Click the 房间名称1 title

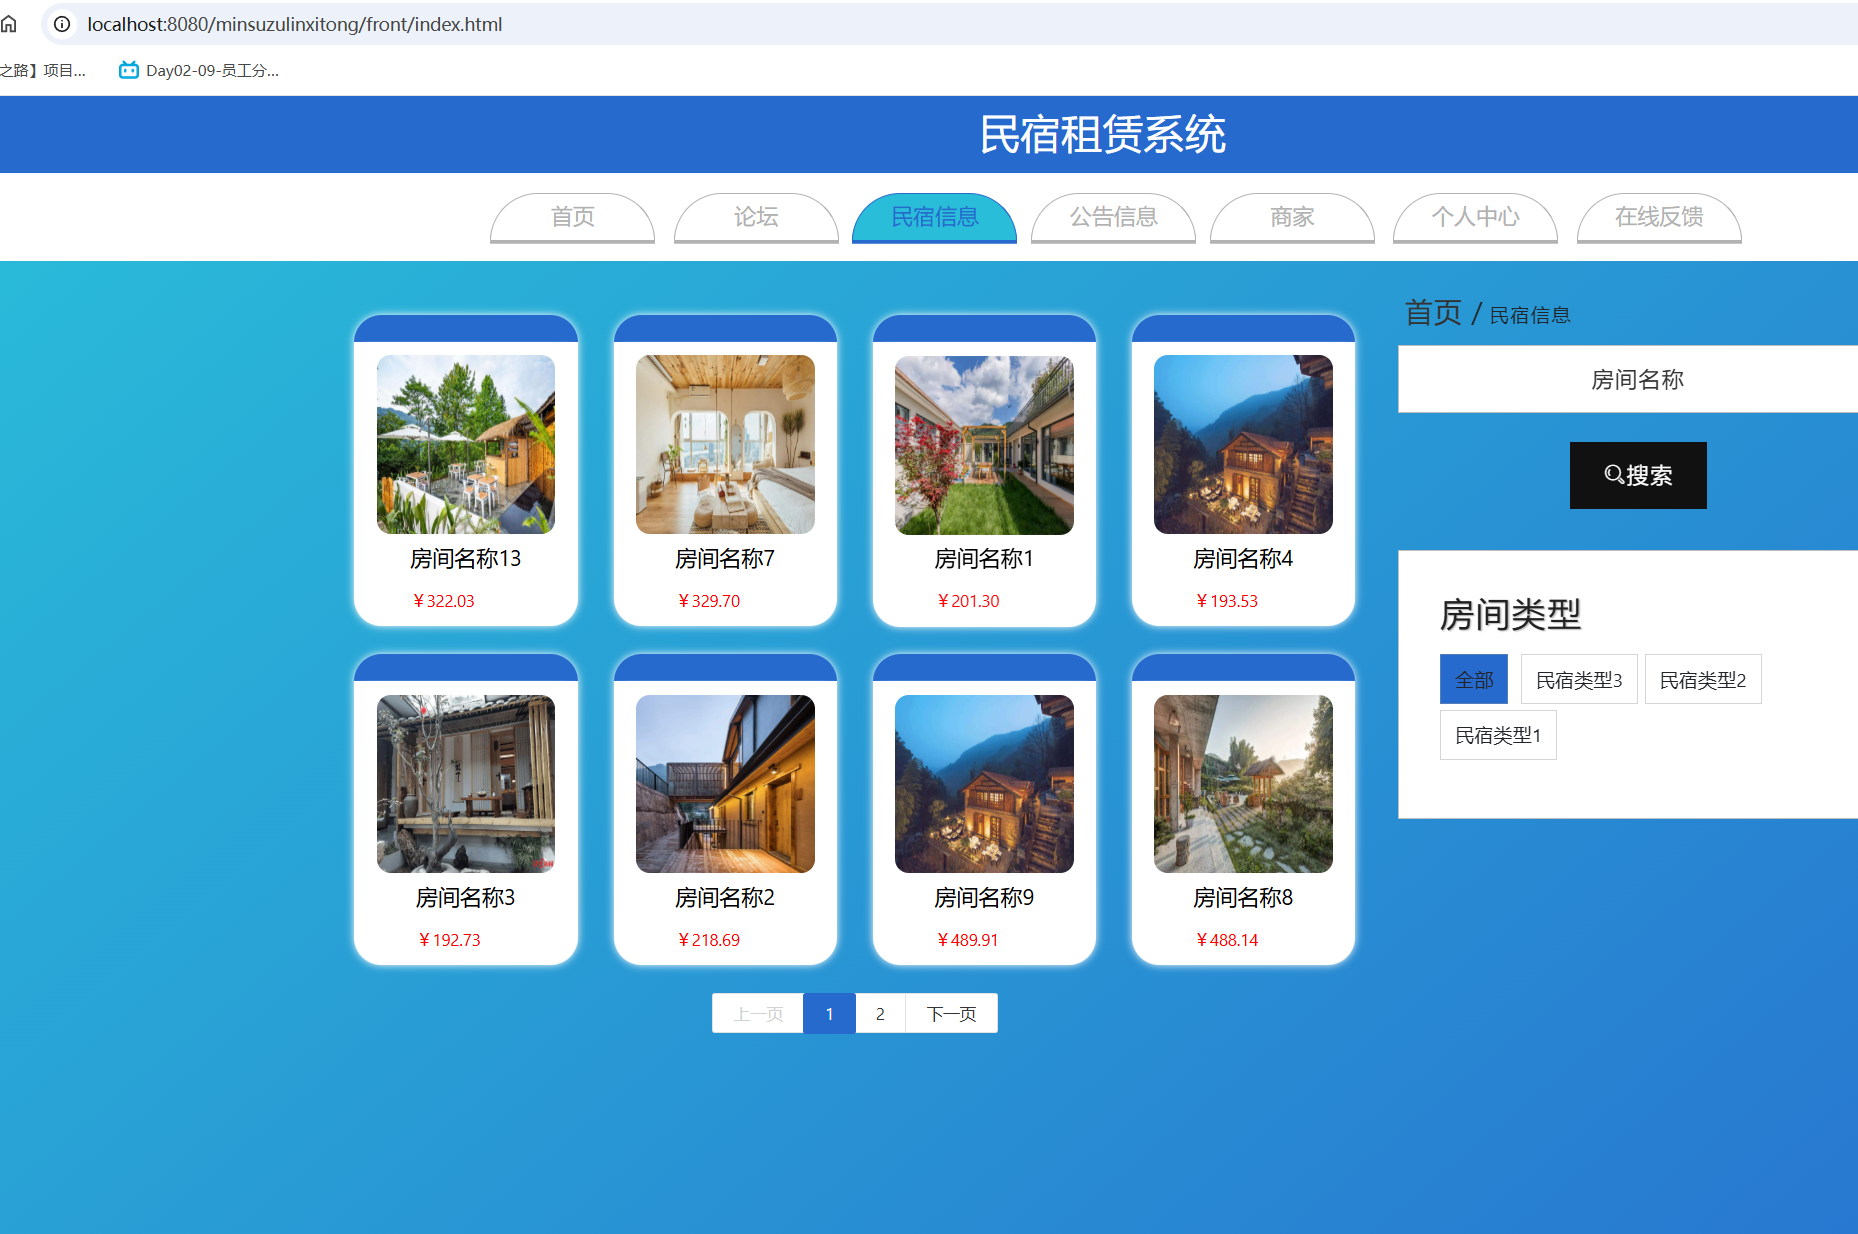(x=984, y=559)
